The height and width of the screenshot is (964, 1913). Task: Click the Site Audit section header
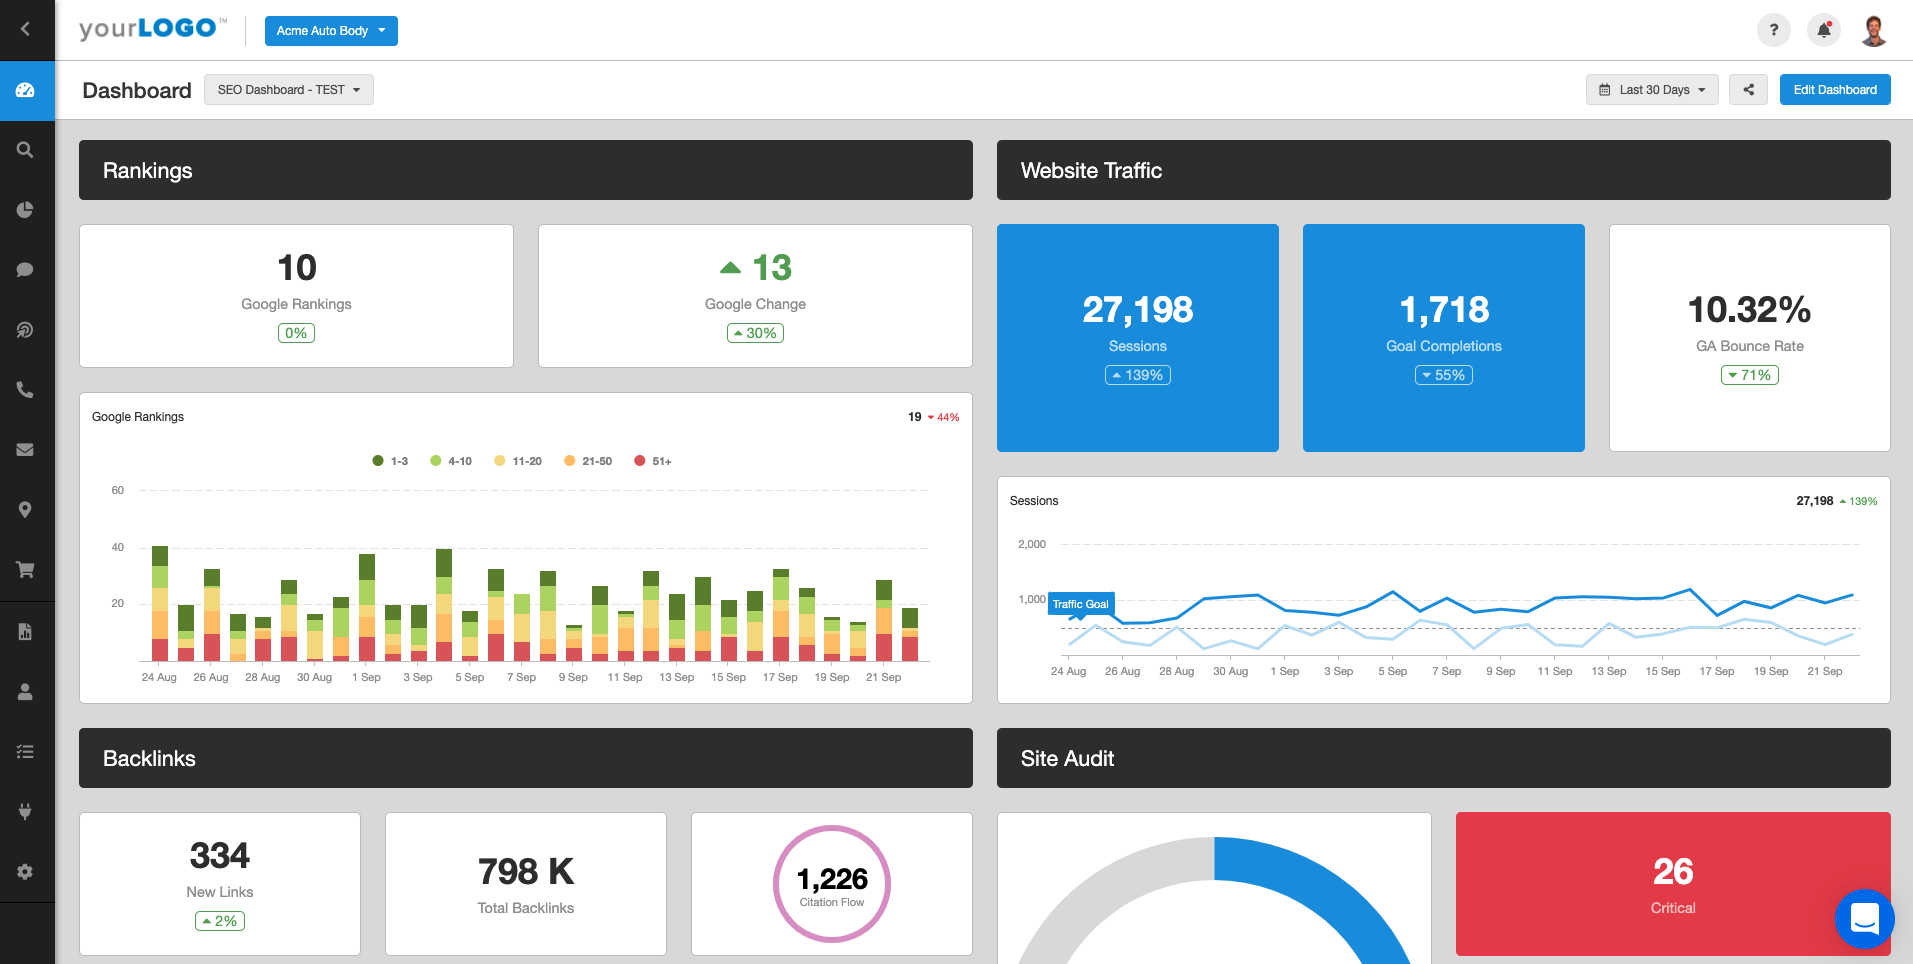[1444, 758]
